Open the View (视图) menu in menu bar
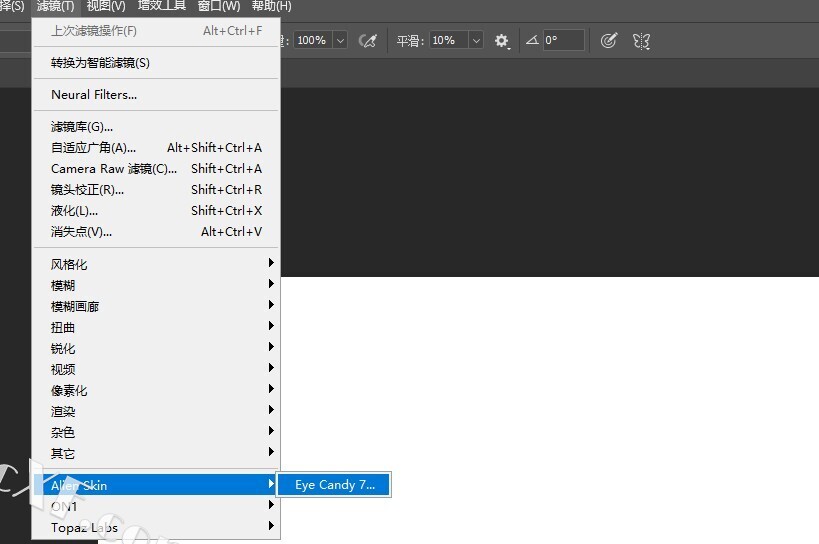Image resolution: width=819 pixels, height=544 pixels. click(106, 6)
